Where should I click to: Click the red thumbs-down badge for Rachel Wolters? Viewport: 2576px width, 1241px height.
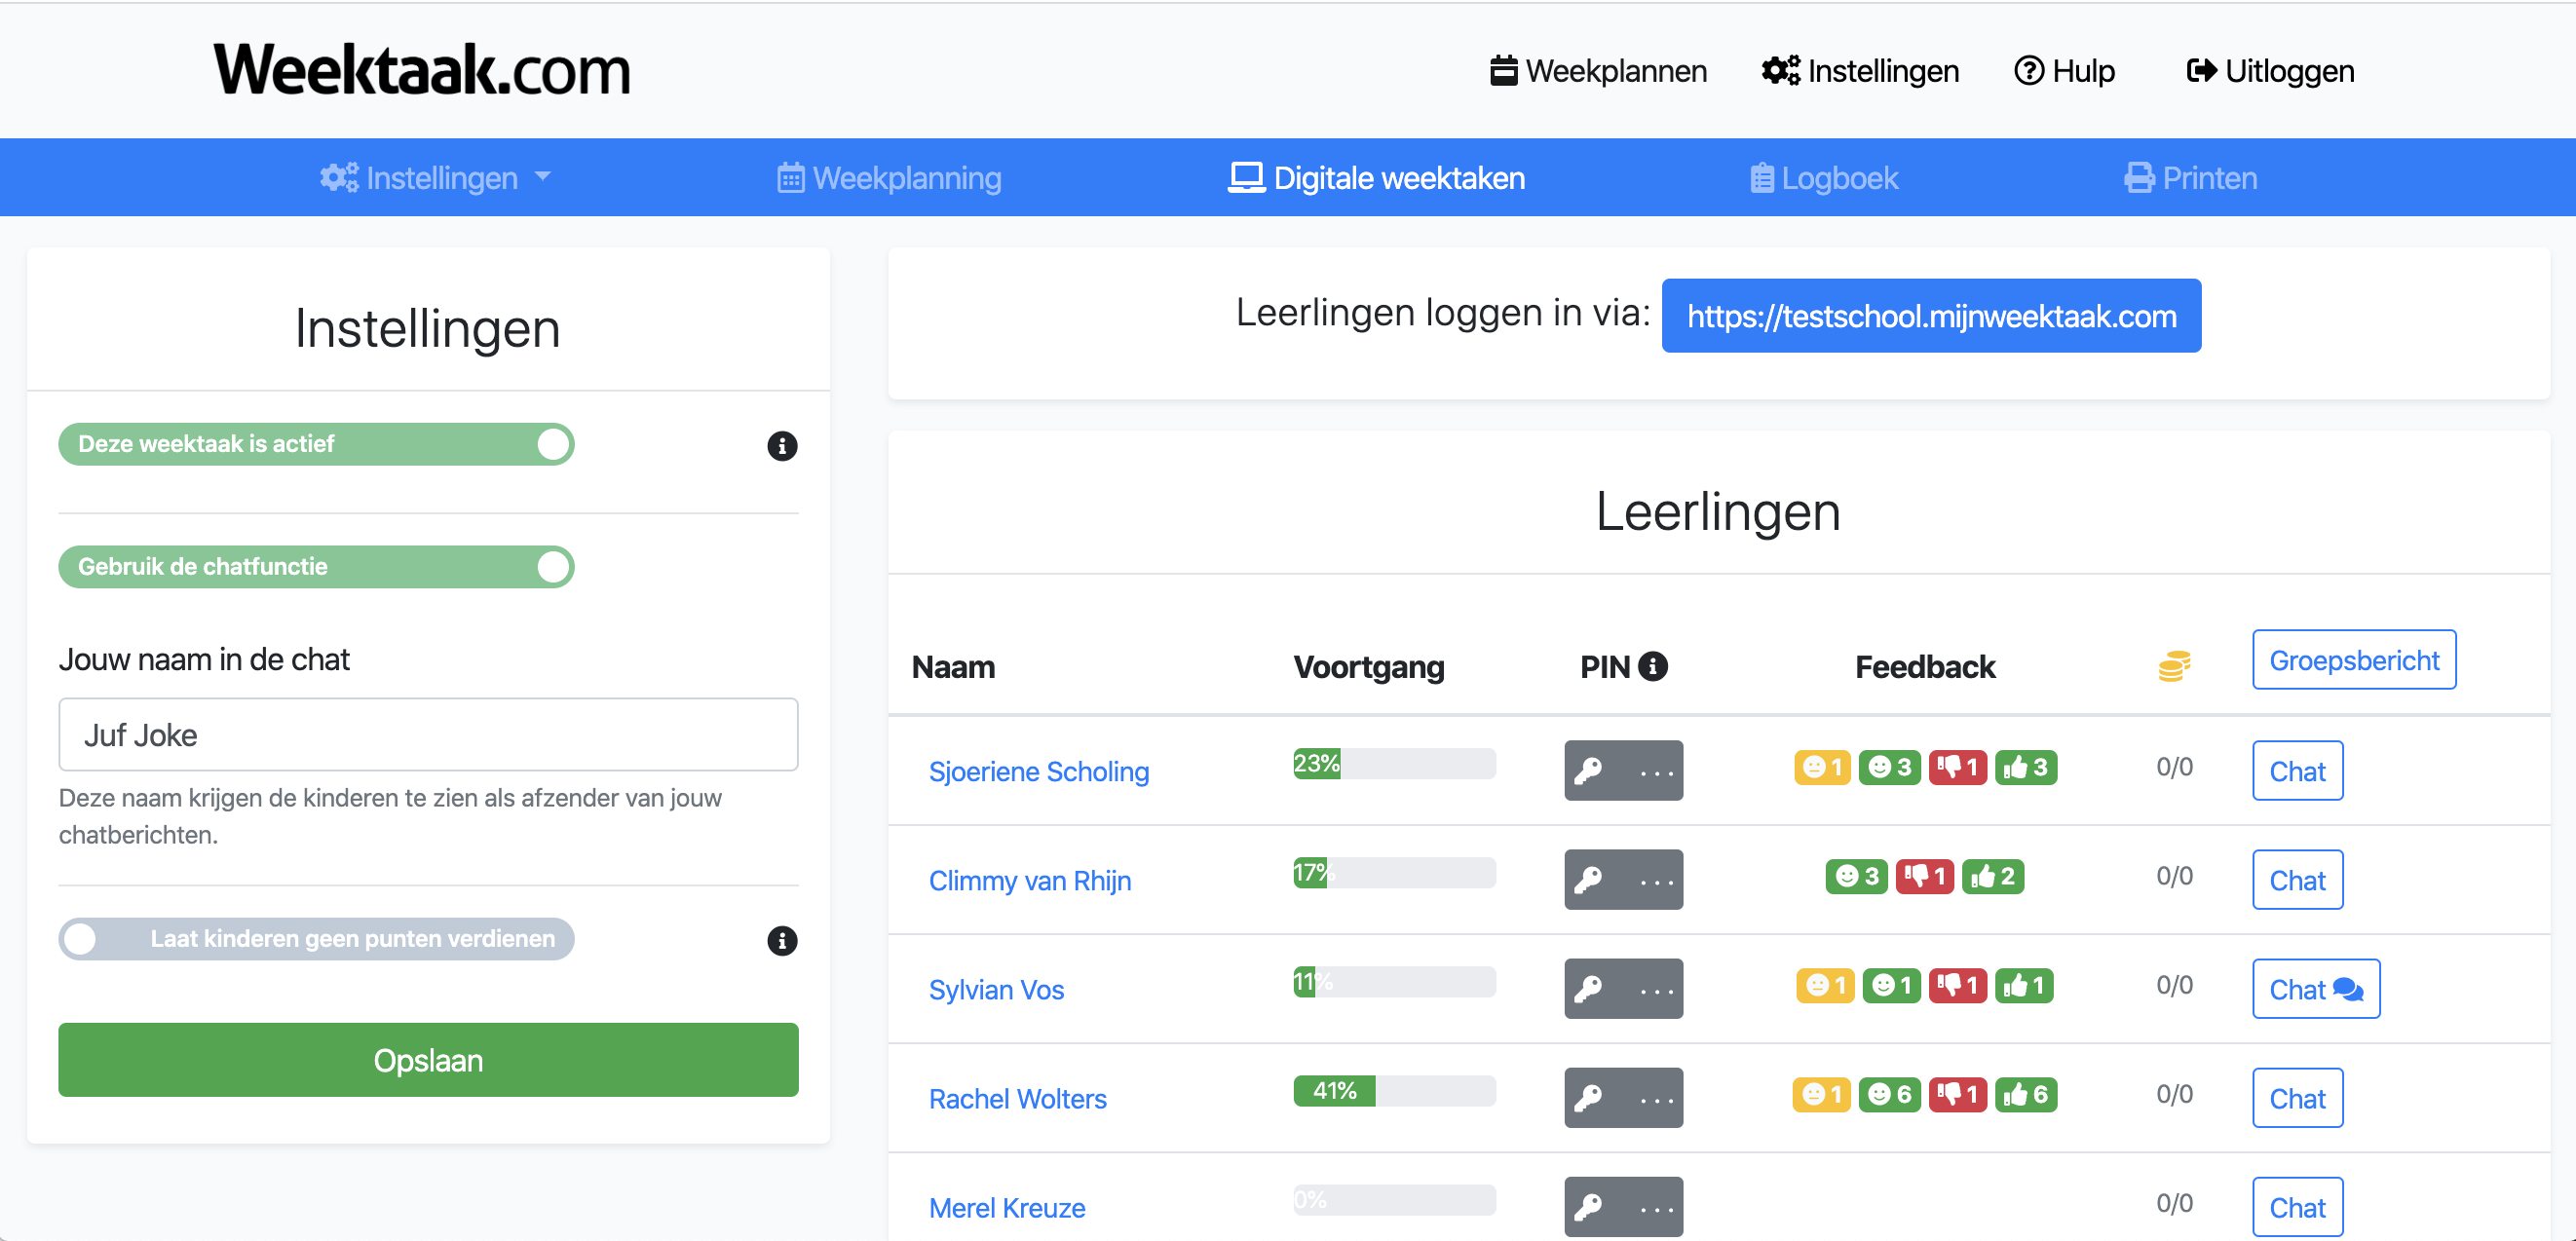click(1958, 1094)
